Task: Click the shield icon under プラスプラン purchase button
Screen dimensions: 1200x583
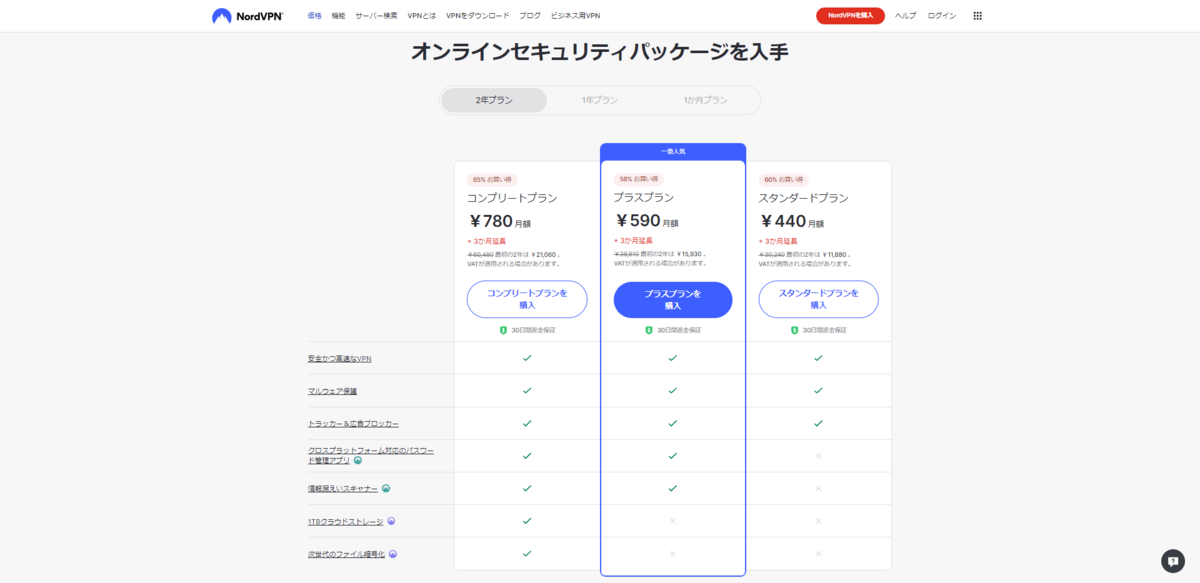Action: pos(649,330)
